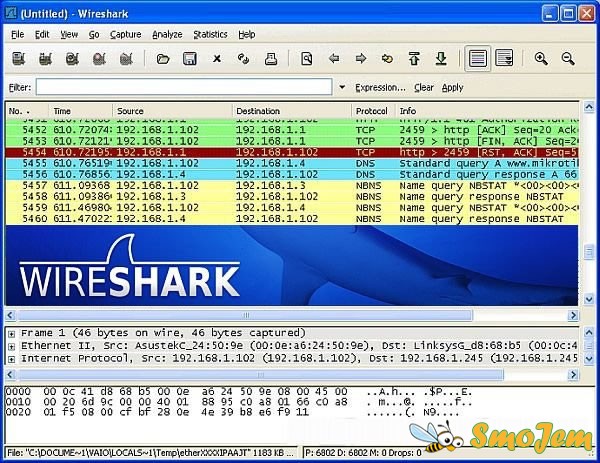Click packet list horizontal scrollbar right arrow
600x463 pixels.
point(573,315)
